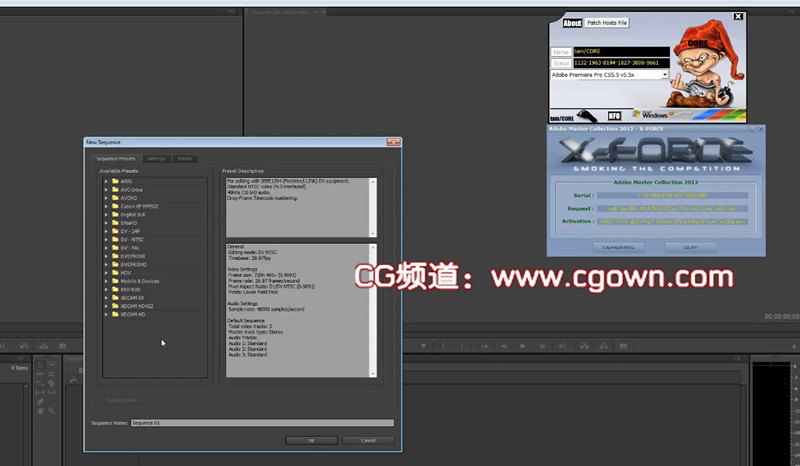
Task: Click the Preset Description scrollbar down arrow
Action: (373, 233)
